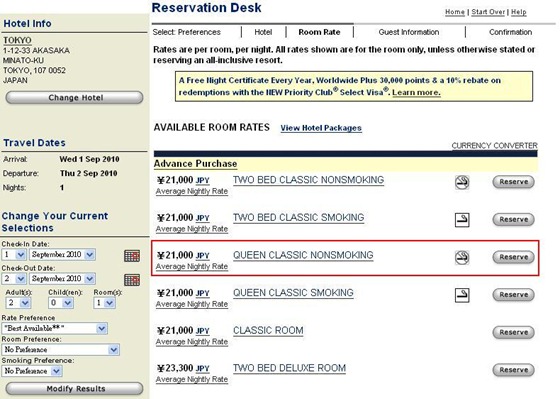Click the Change Hotel button
This screenshot has height=399, width=560.
[x=74, y=98]
